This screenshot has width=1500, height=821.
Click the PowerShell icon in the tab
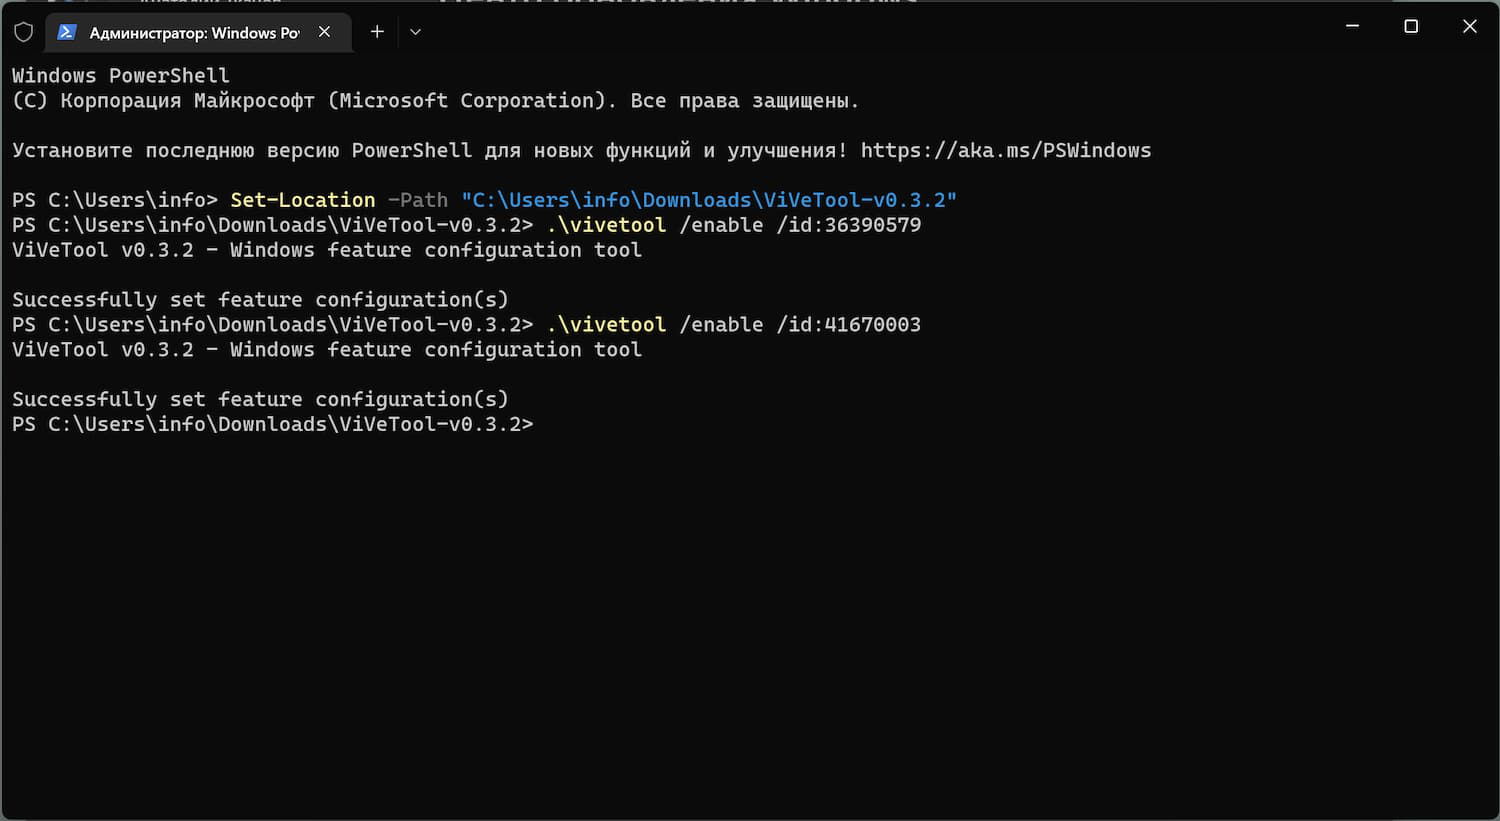pyautogui.click(x=67, y=32)
